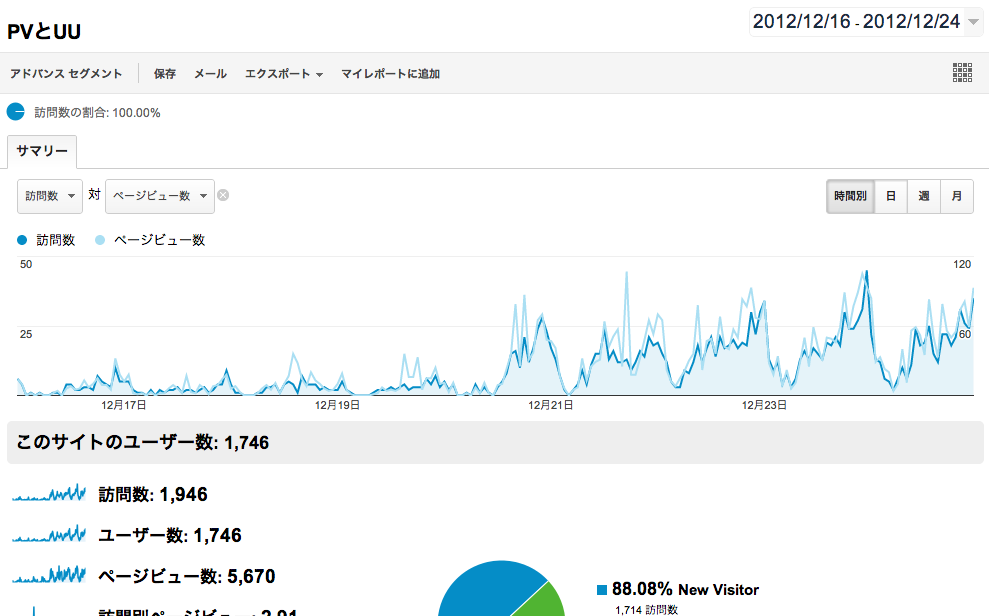Click the 12月23日 axis label
989x616 pixels.
pos(764,405)
